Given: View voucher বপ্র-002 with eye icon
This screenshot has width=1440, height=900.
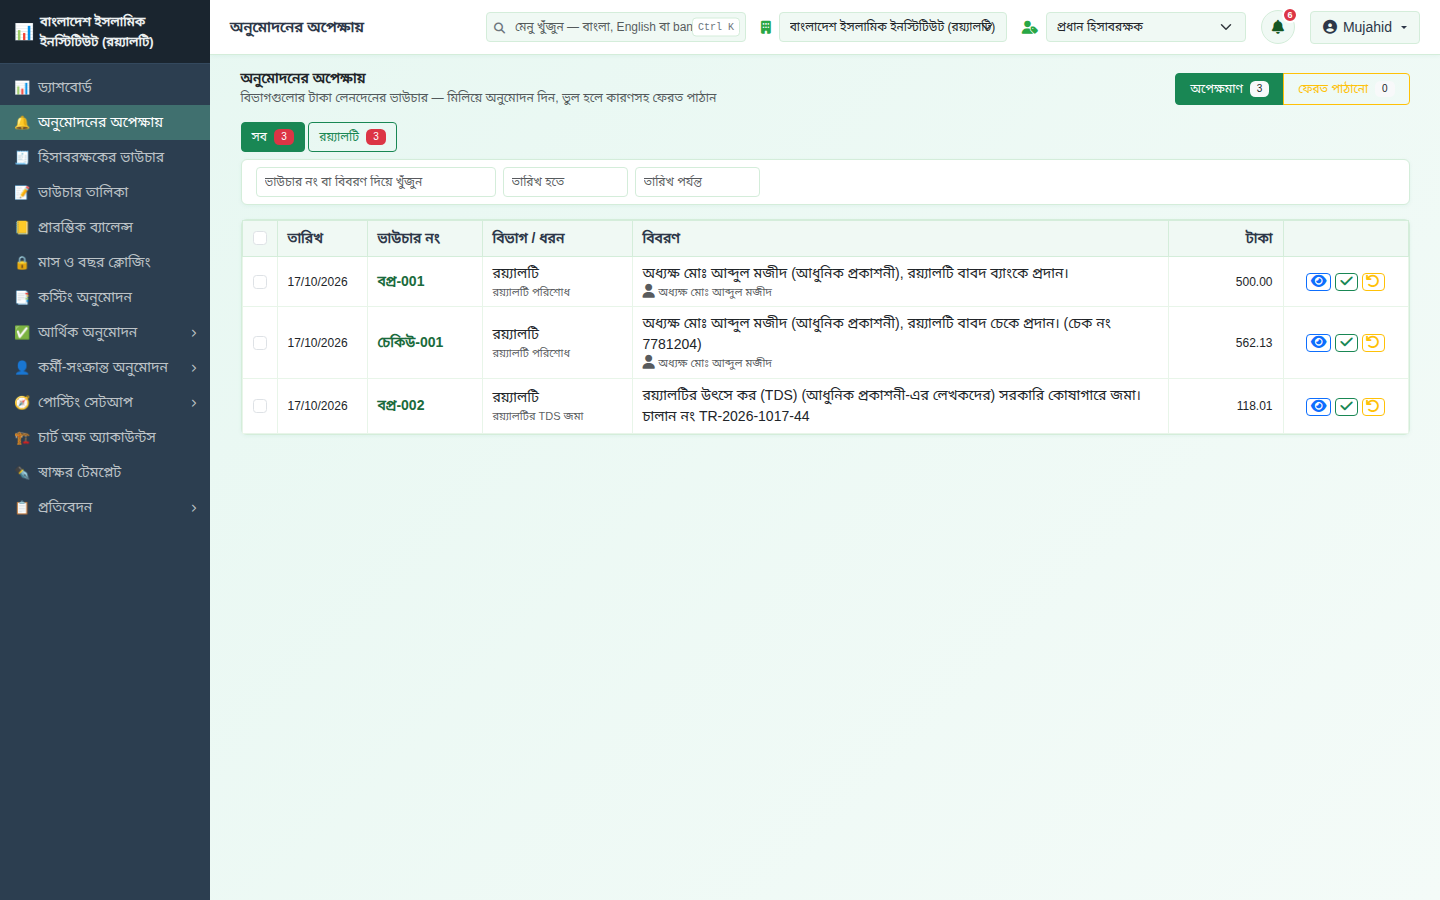Looking at the screenshot, I should (1319, 406).
